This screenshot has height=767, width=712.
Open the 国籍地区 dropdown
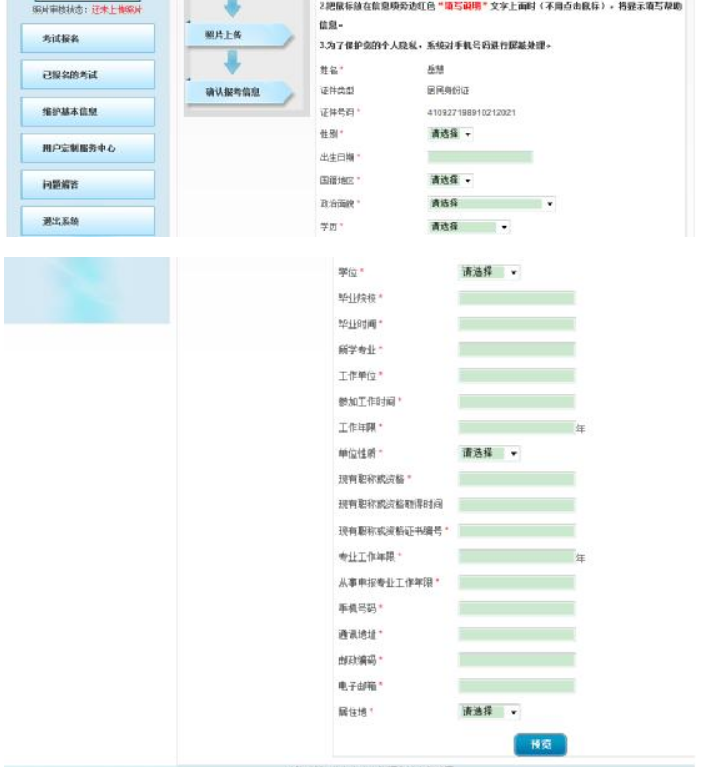[x=450, y=180]
